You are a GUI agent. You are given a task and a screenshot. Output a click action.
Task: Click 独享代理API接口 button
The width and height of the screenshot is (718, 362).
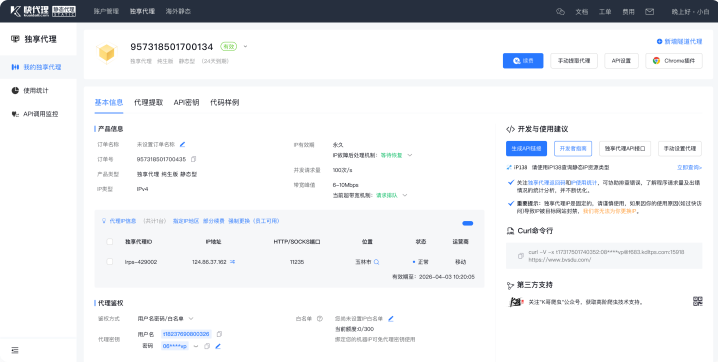pyautogui.click(x=625, y=149)
